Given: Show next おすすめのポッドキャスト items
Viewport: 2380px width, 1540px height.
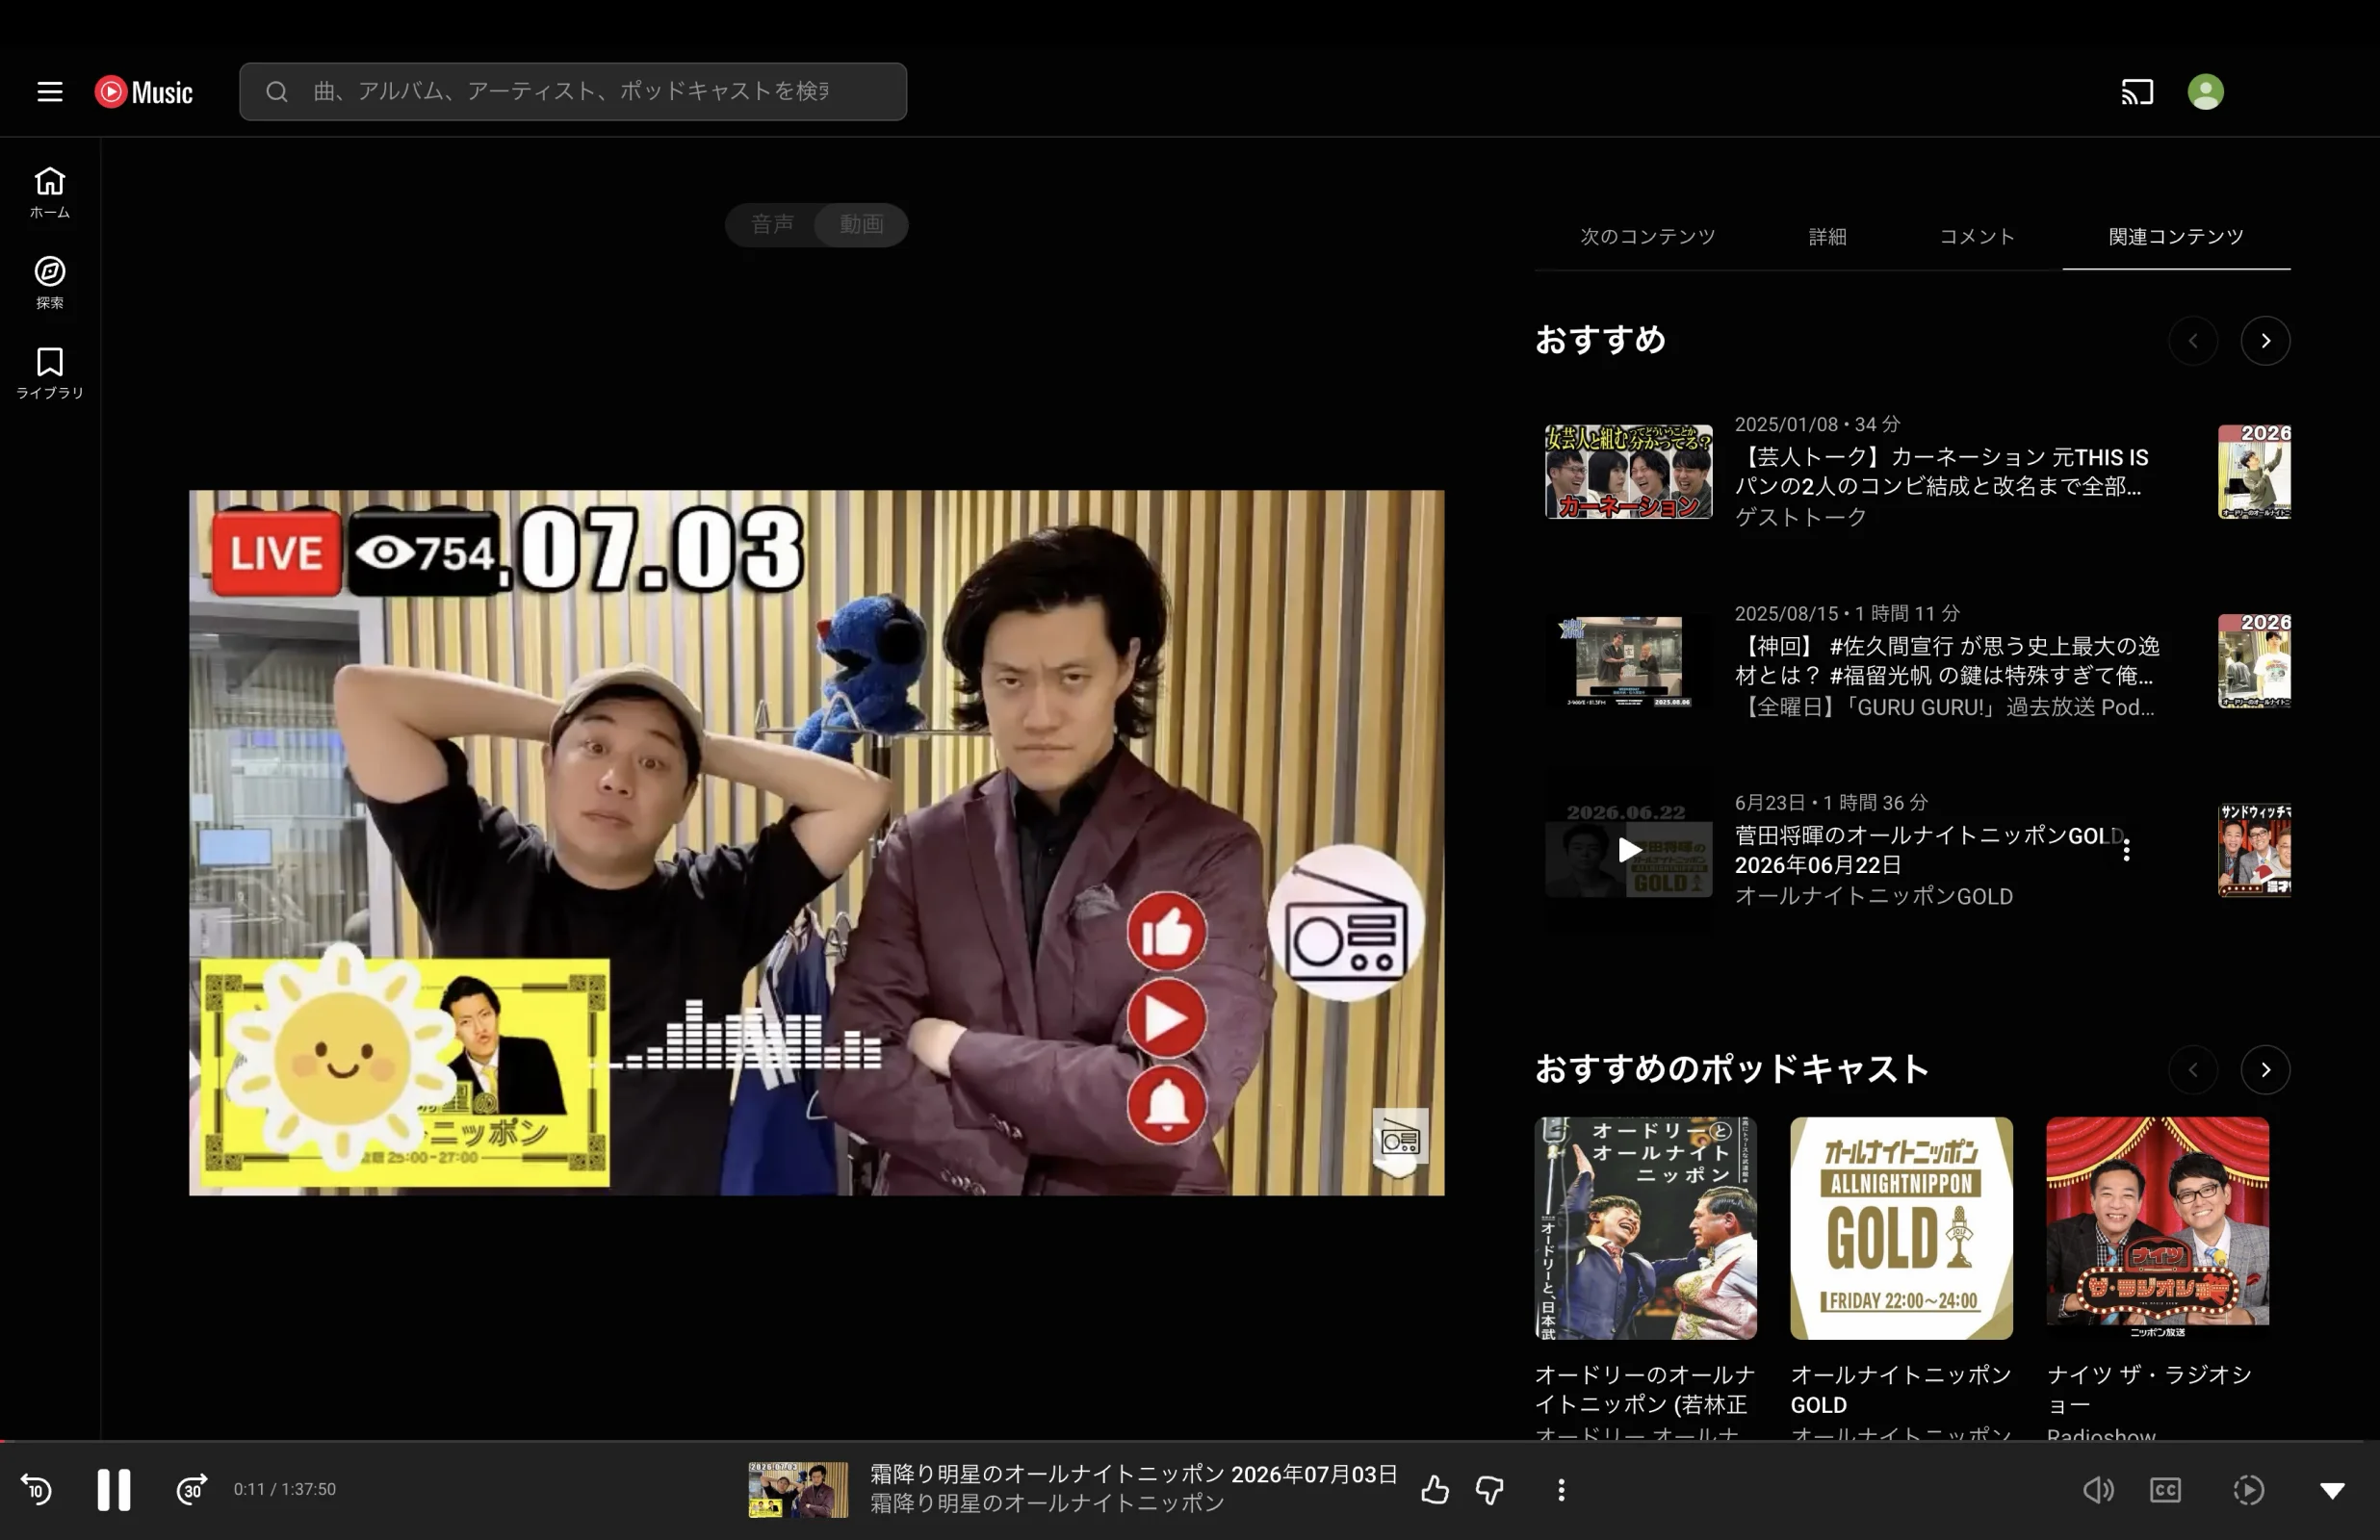Looking at the screenshot, I should pos(2265,1070).
